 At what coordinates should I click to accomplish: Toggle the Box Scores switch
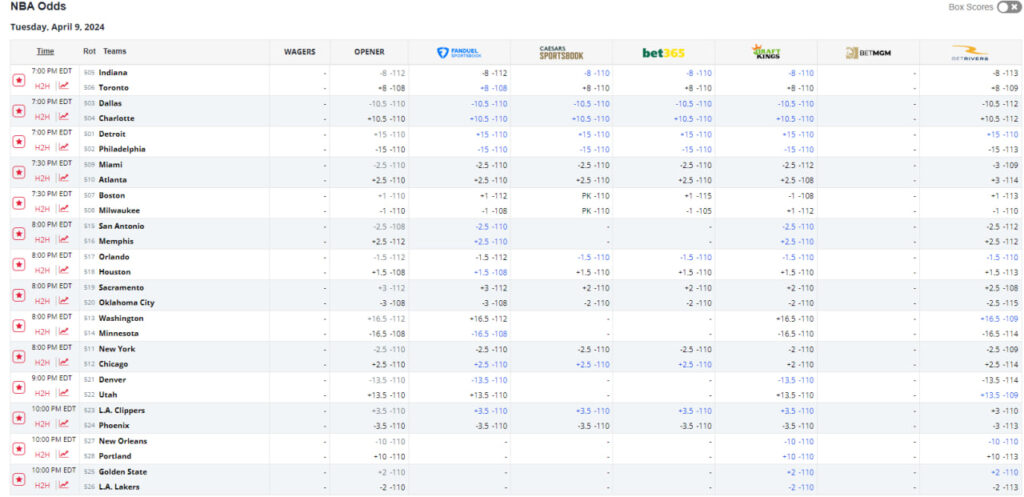pos(1008,7)
